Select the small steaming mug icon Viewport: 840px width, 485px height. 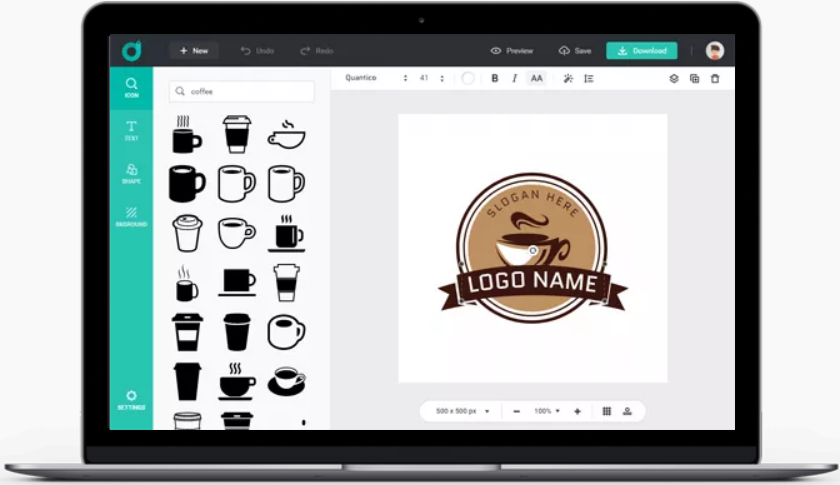point(186,283)
